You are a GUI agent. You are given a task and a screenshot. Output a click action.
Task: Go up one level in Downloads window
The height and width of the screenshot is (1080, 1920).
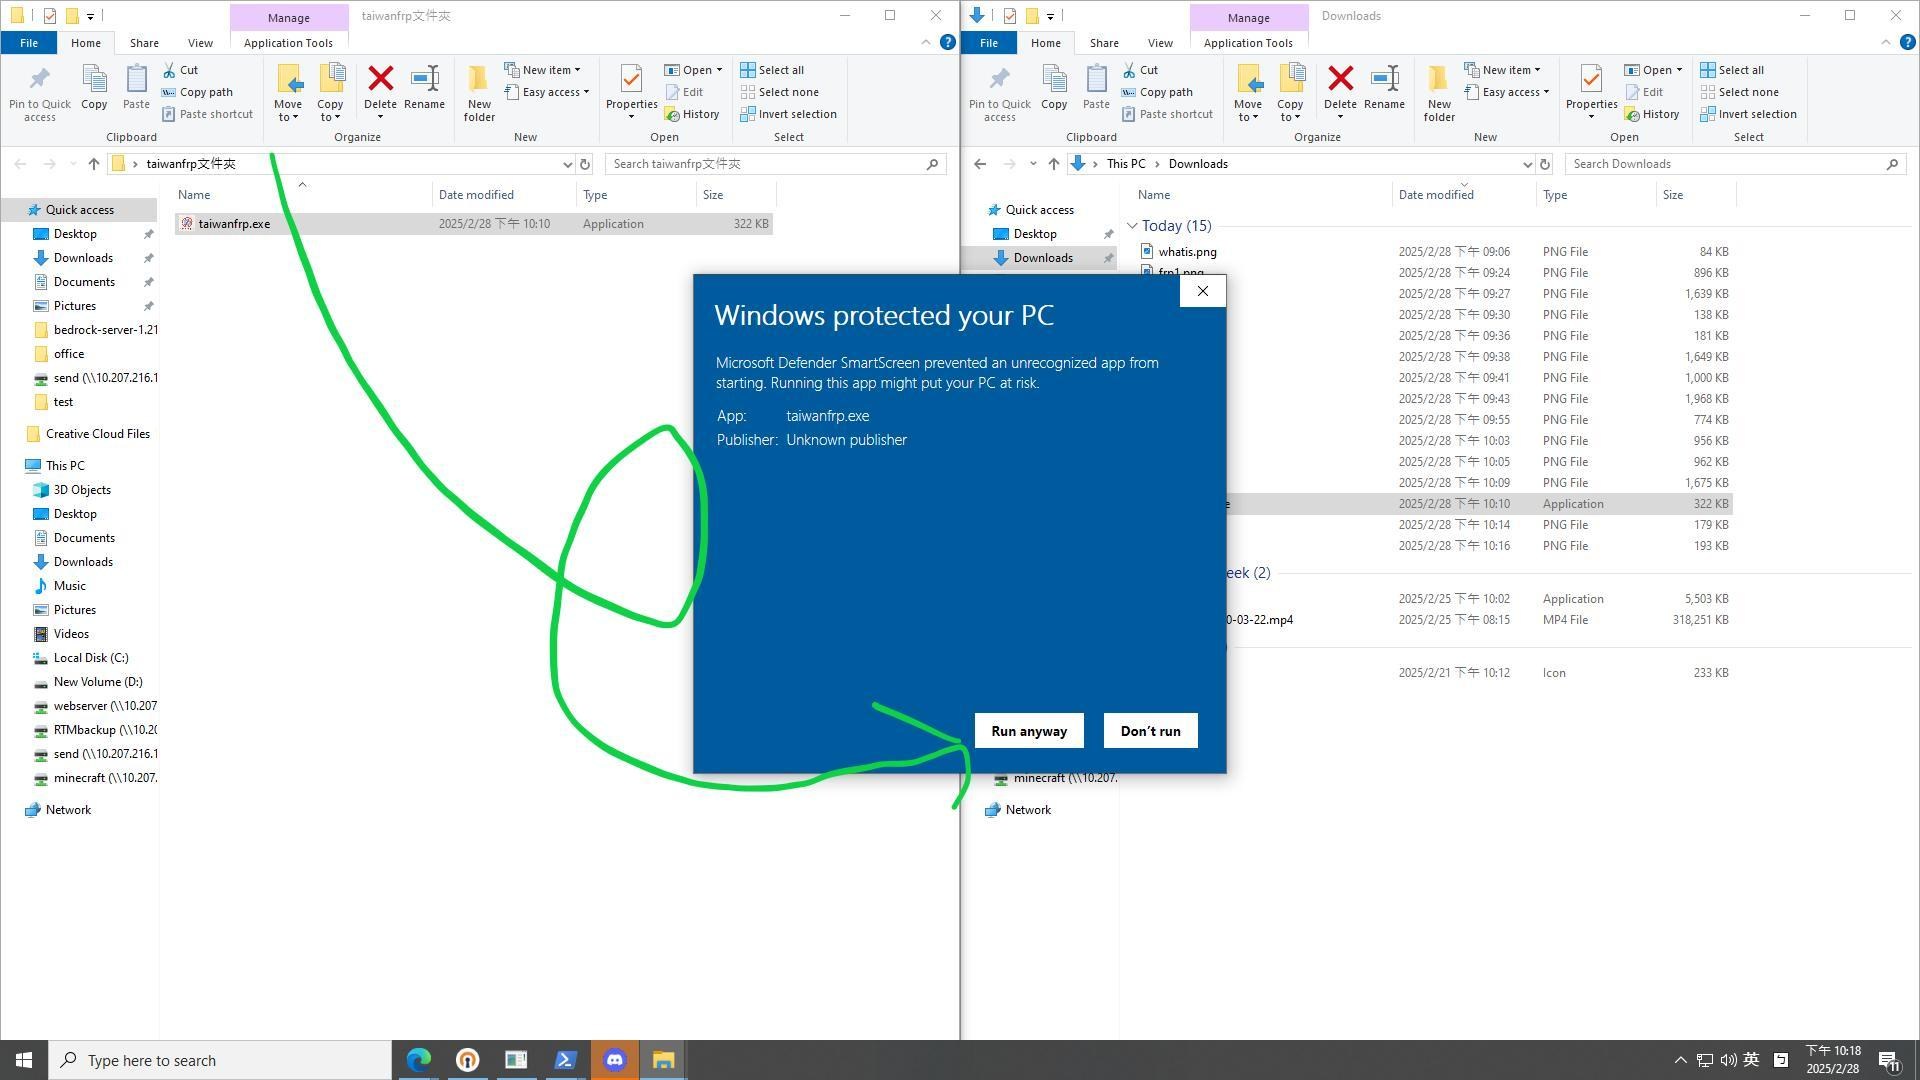(1053, 164)
